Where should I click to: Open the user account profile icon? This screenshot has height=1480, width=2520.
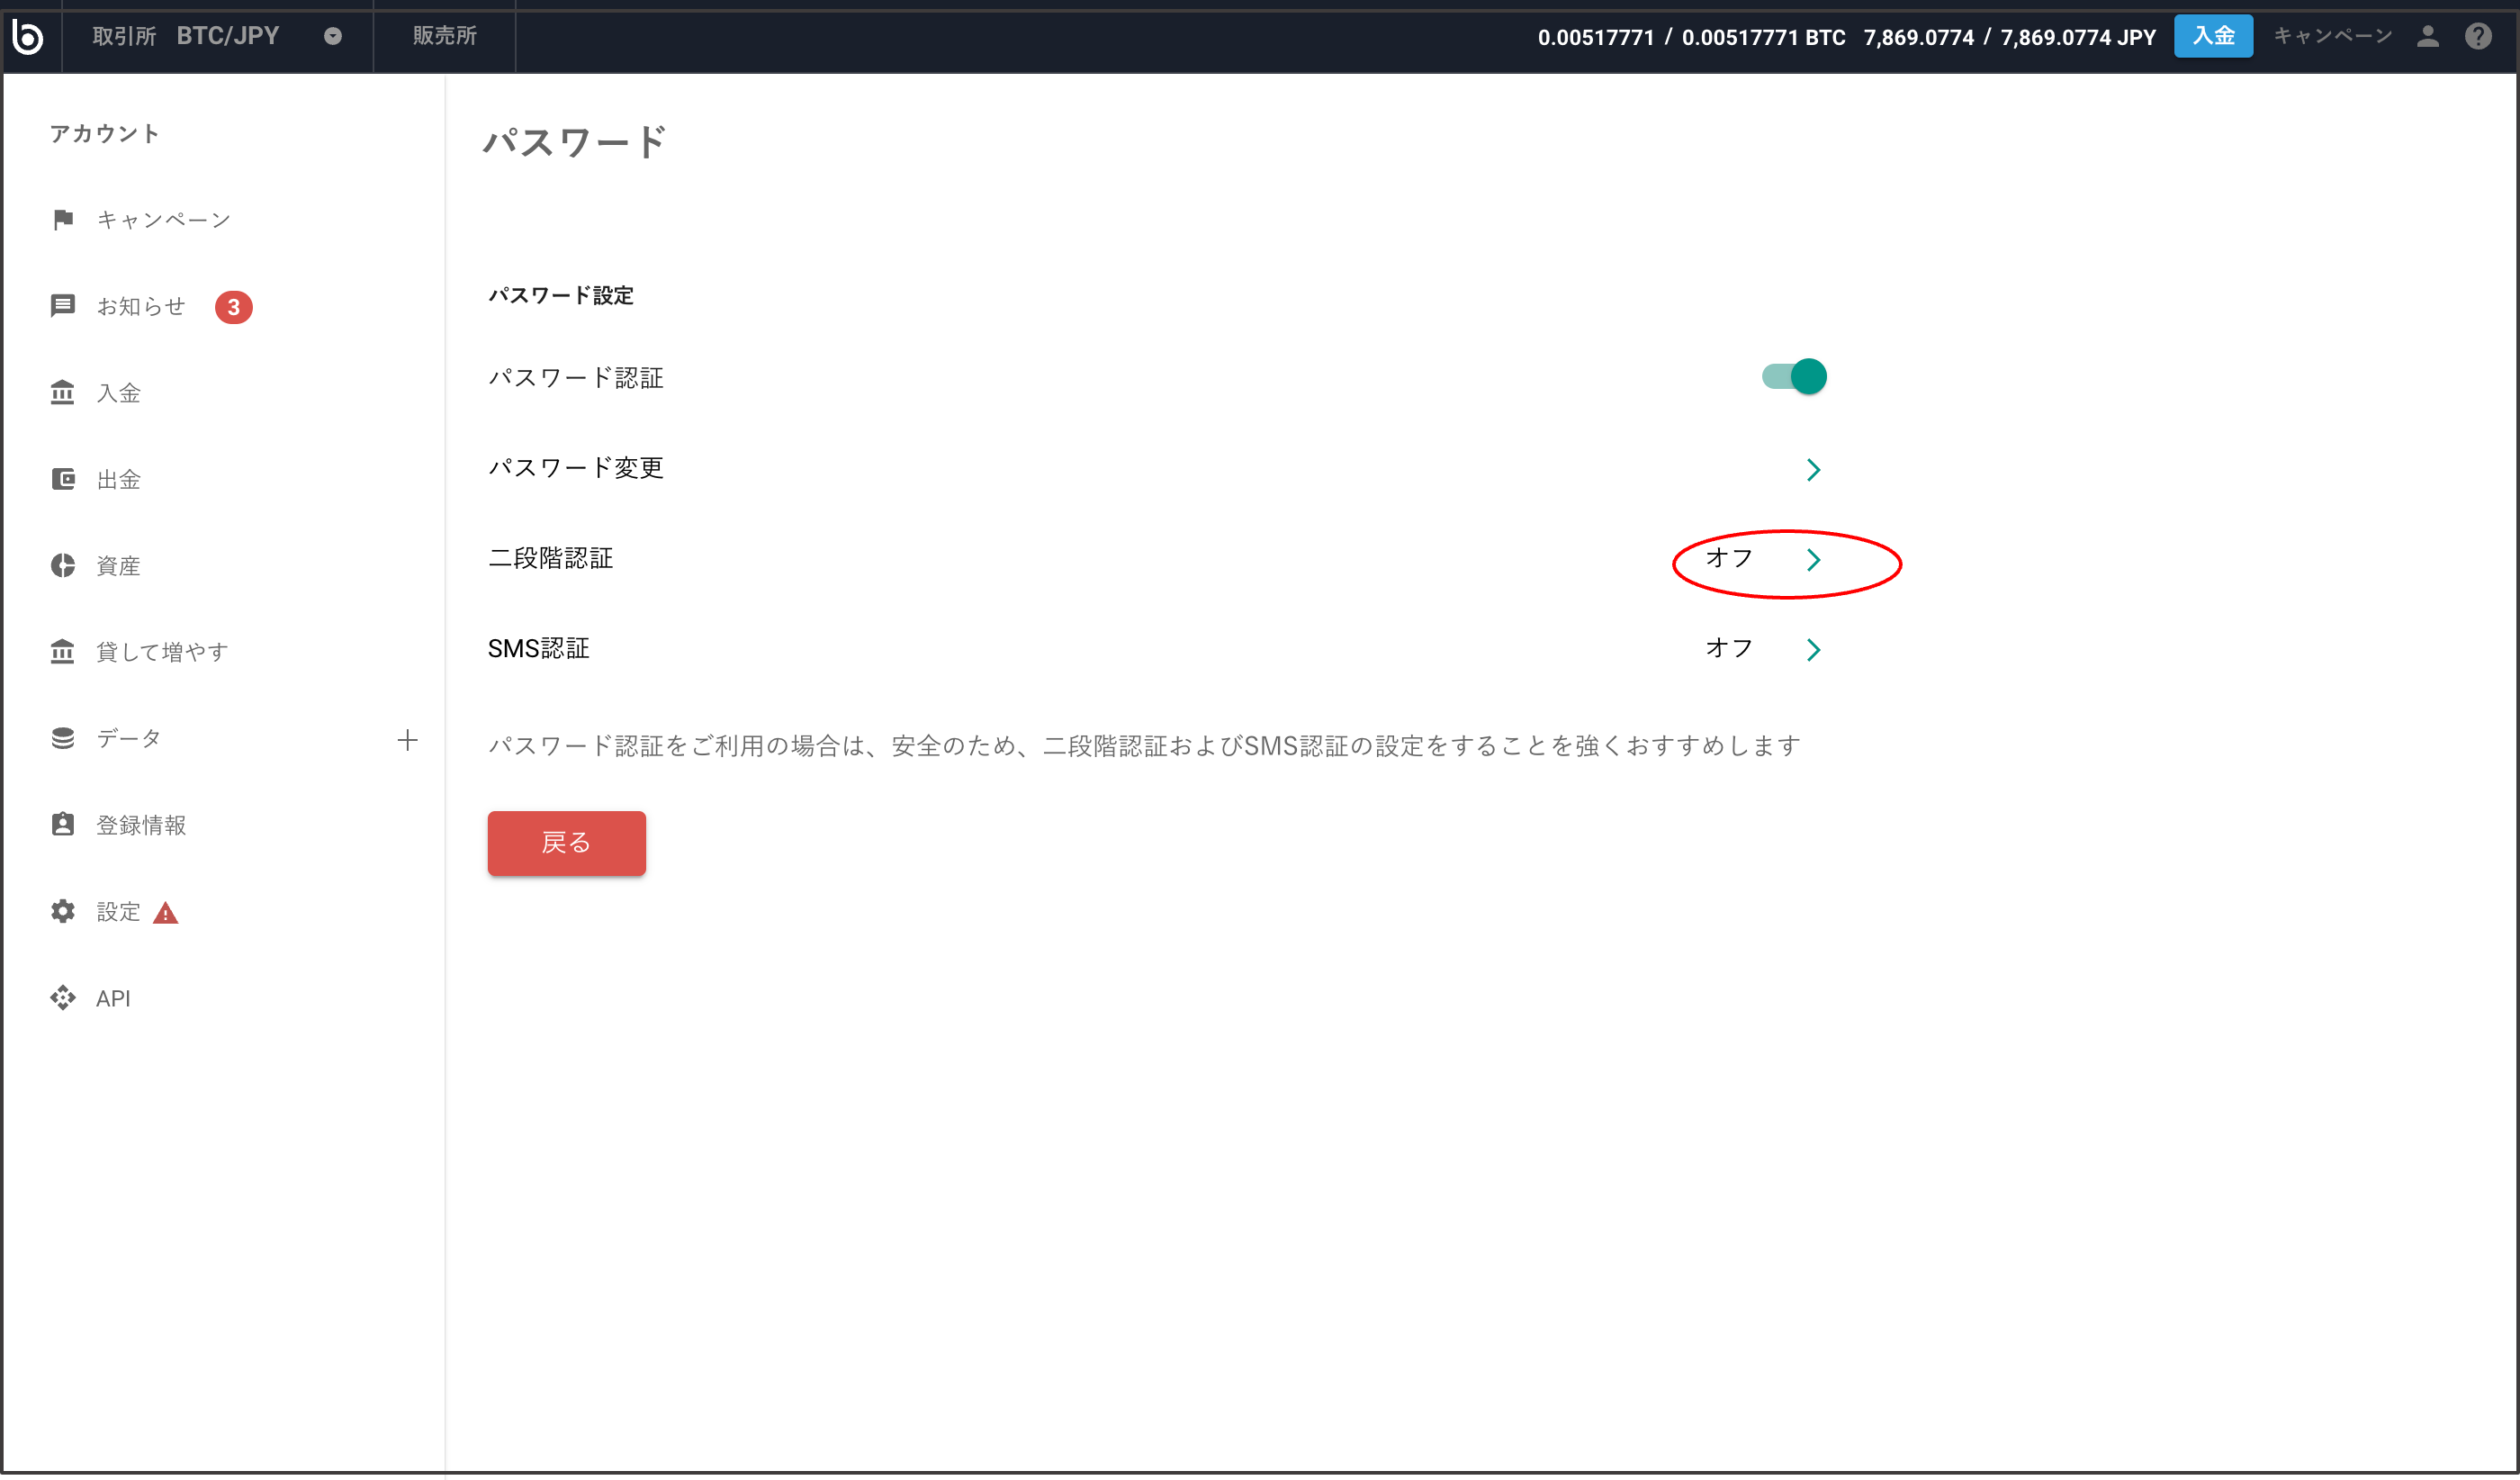(x=2428, y=37)
